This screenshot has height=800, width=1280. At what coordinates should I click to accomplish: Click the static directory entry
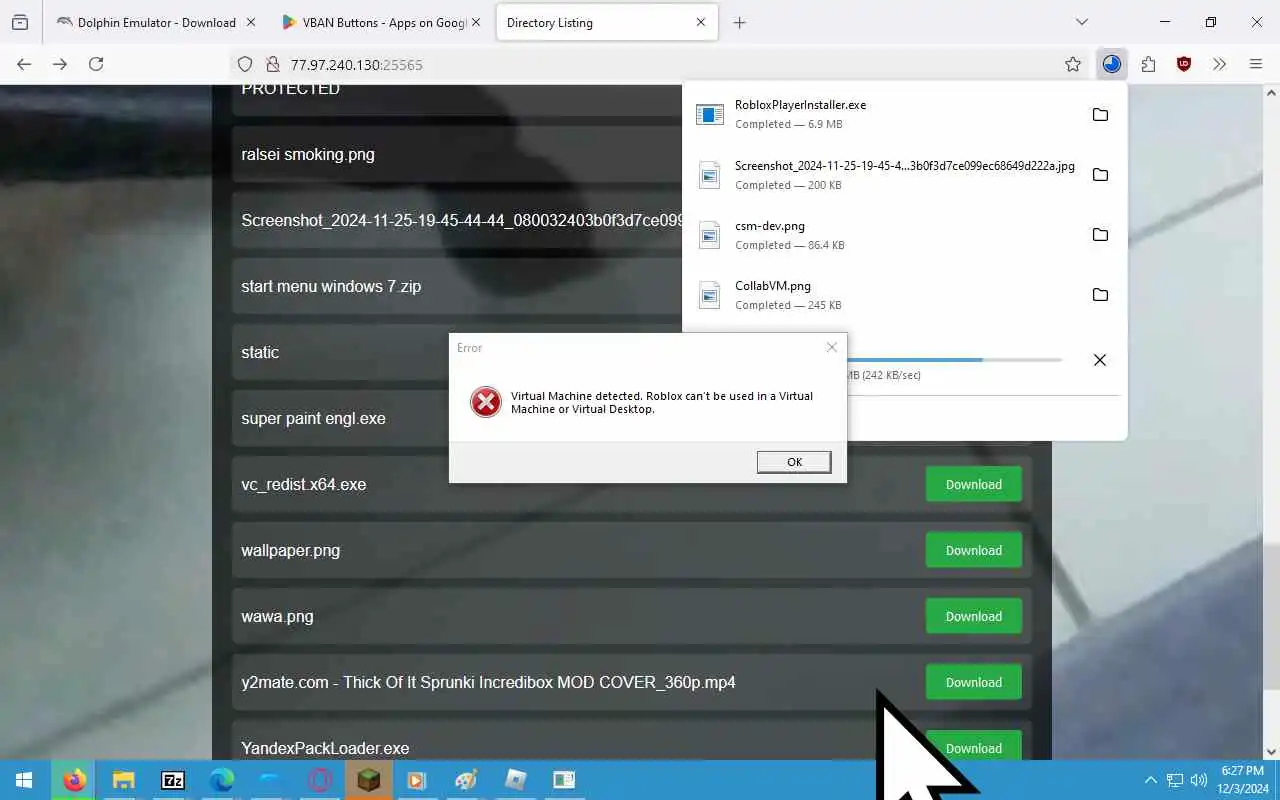click(260, 352)
